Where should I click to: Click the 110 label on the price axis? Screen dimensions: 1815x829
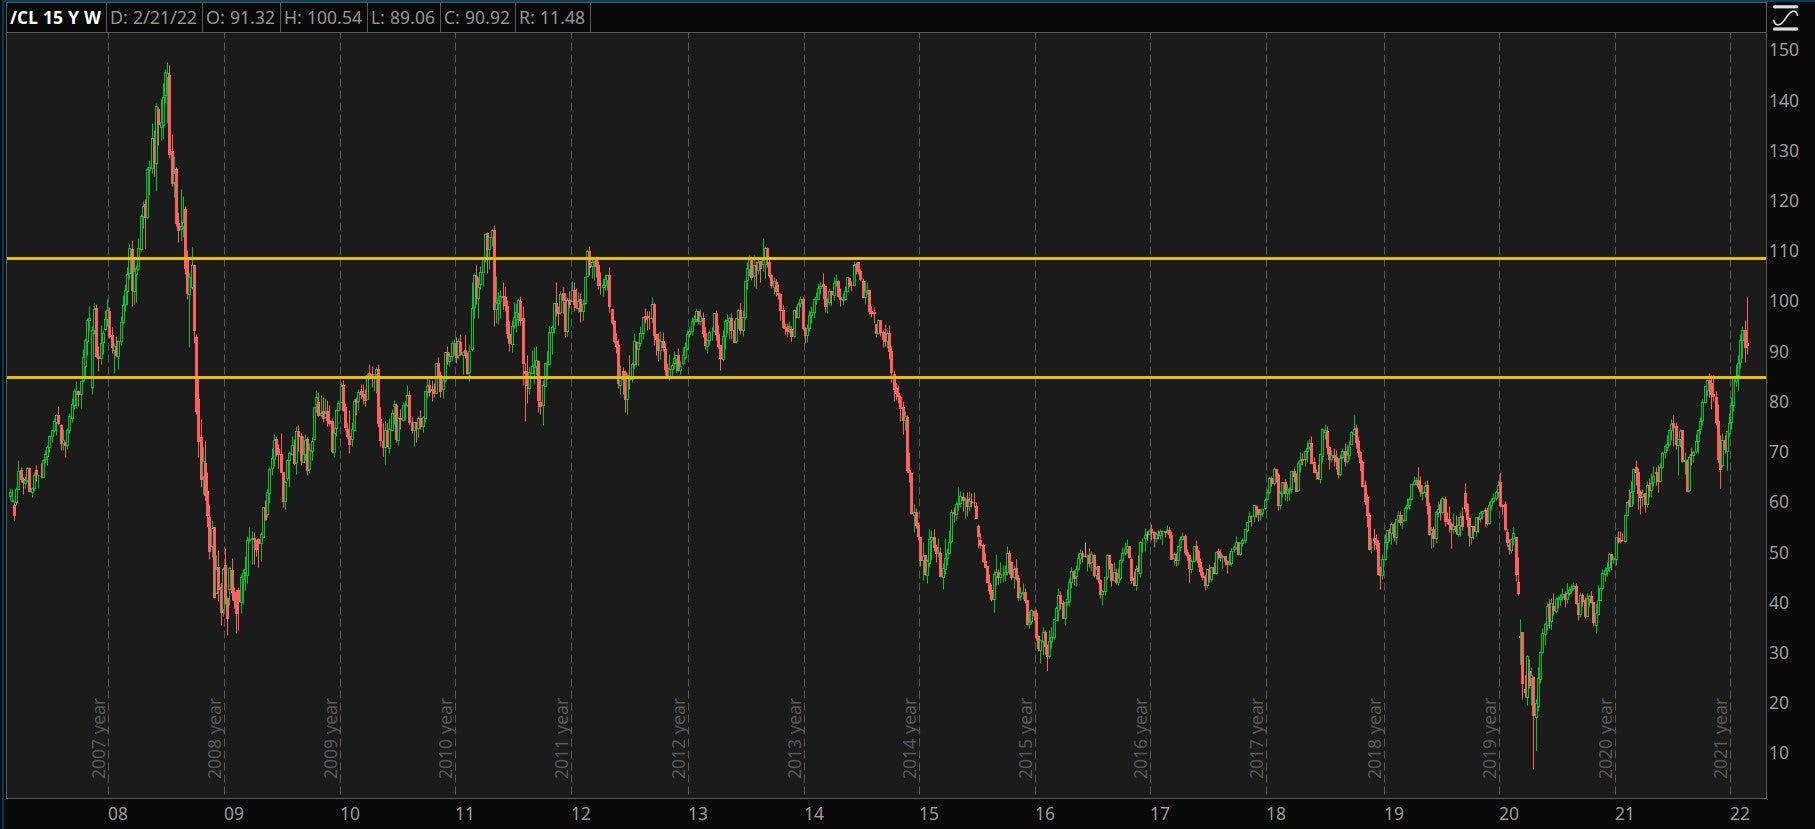[1784, 251]
